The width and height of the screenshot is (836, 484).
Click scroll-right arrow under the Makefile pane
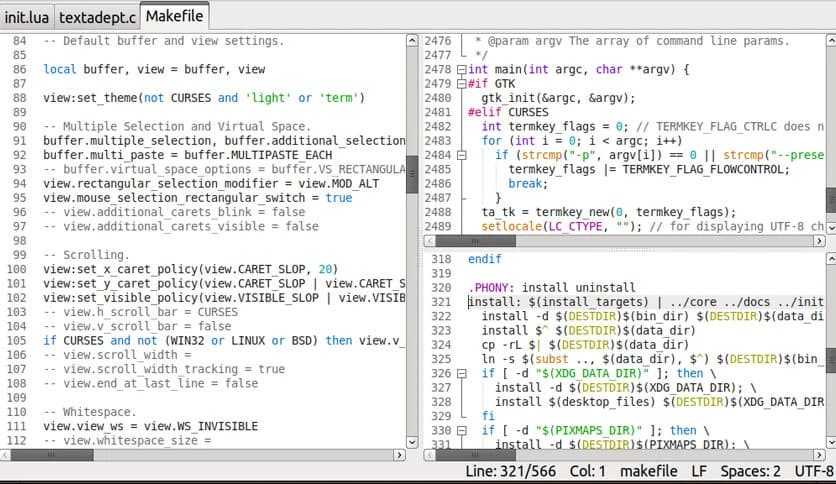819,455
